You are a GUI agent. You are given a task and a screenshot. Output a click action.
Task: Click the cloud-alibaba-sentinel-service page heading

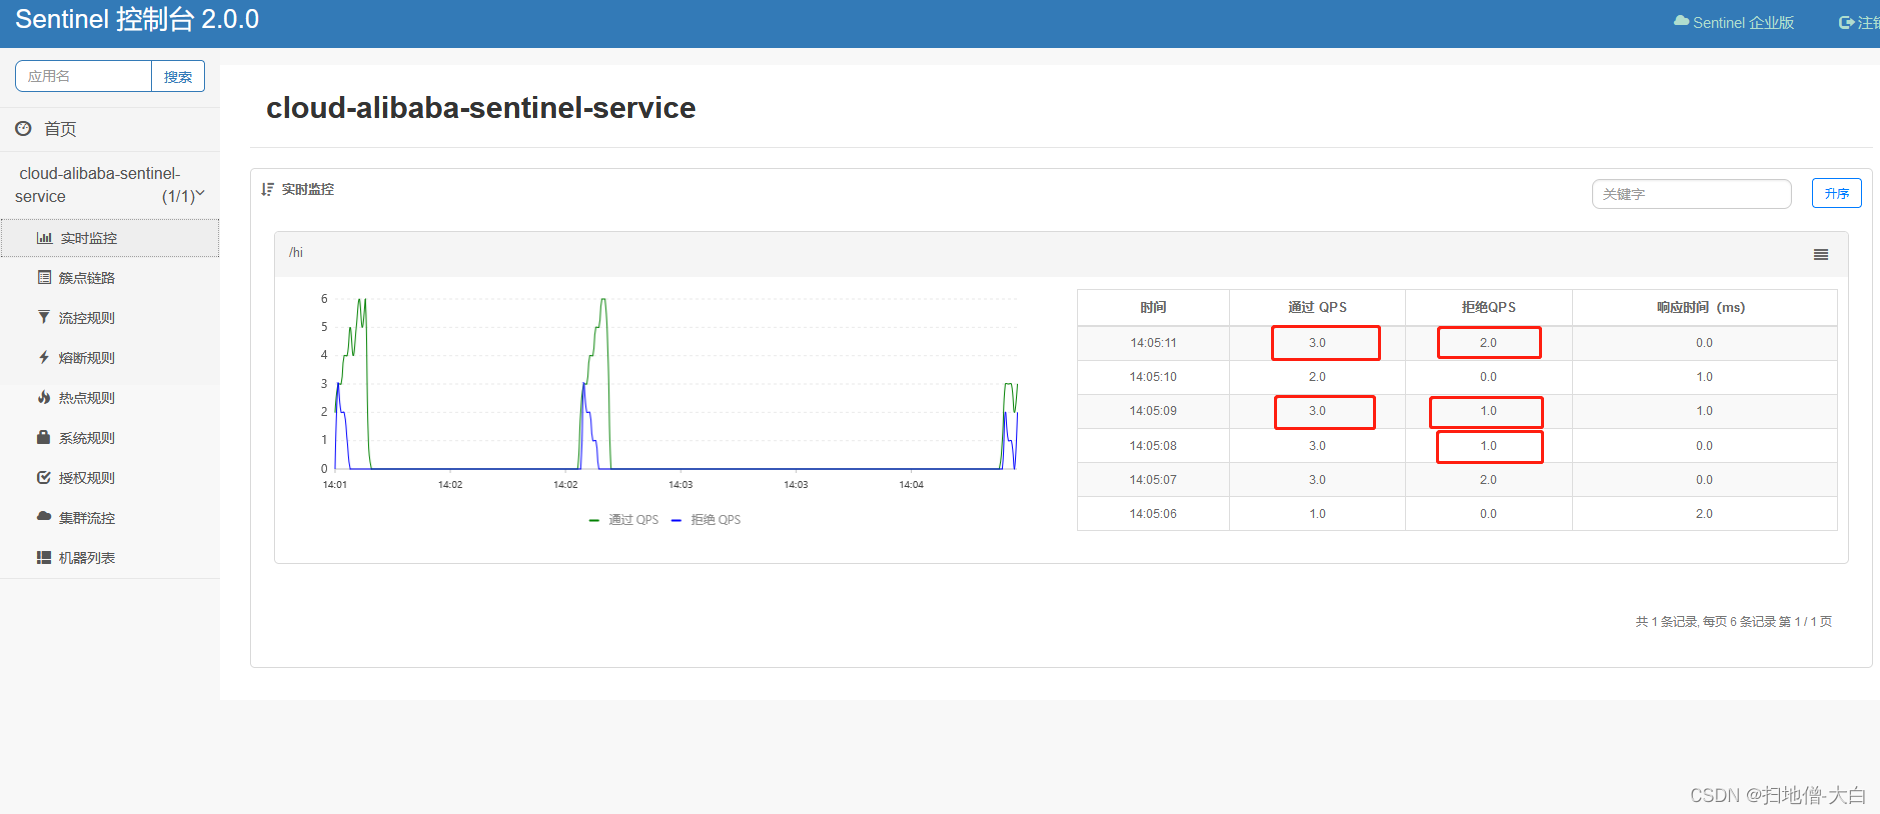(x=481, y=108)
